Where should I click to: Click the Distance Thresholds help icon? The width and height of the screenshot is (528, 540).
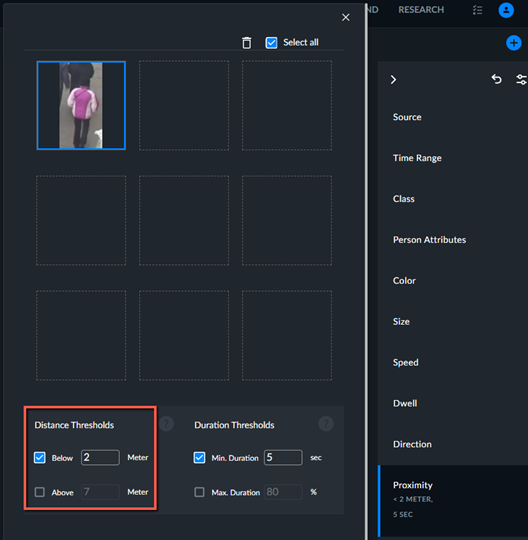(166, 424)
